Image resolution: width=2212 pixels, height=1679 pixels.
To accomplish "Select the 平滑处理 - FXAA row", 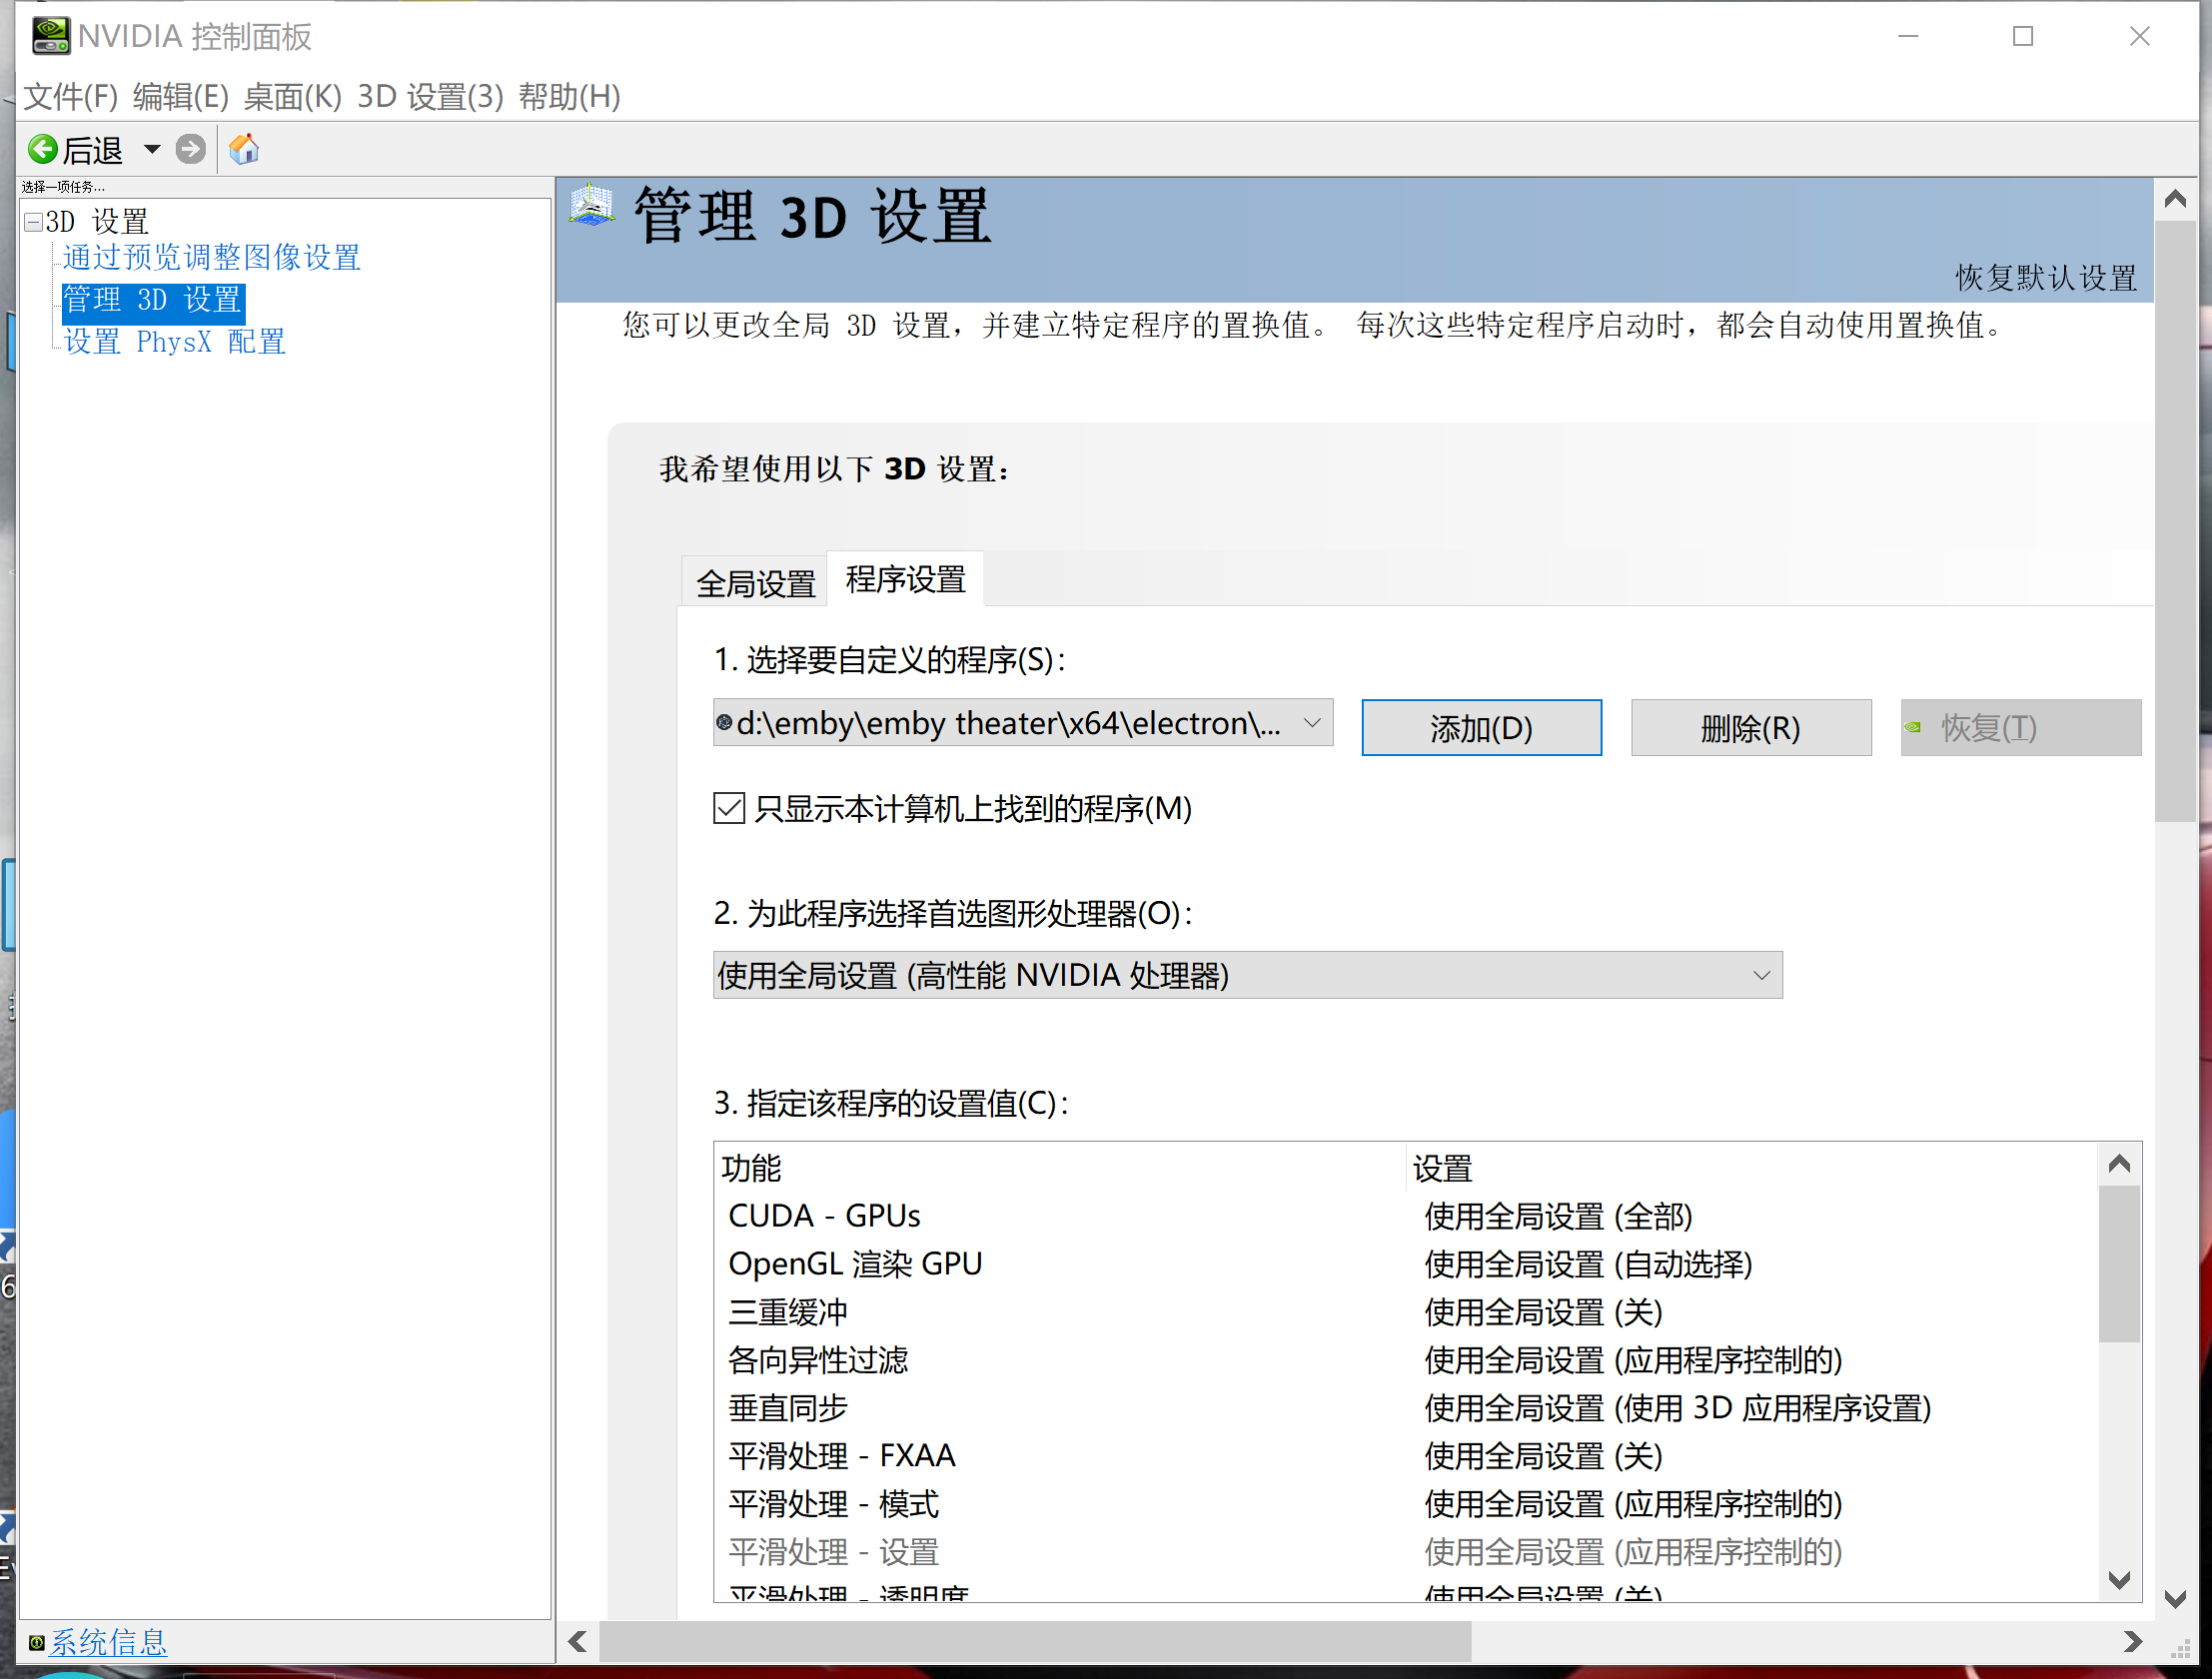I will point(1405,1456).
